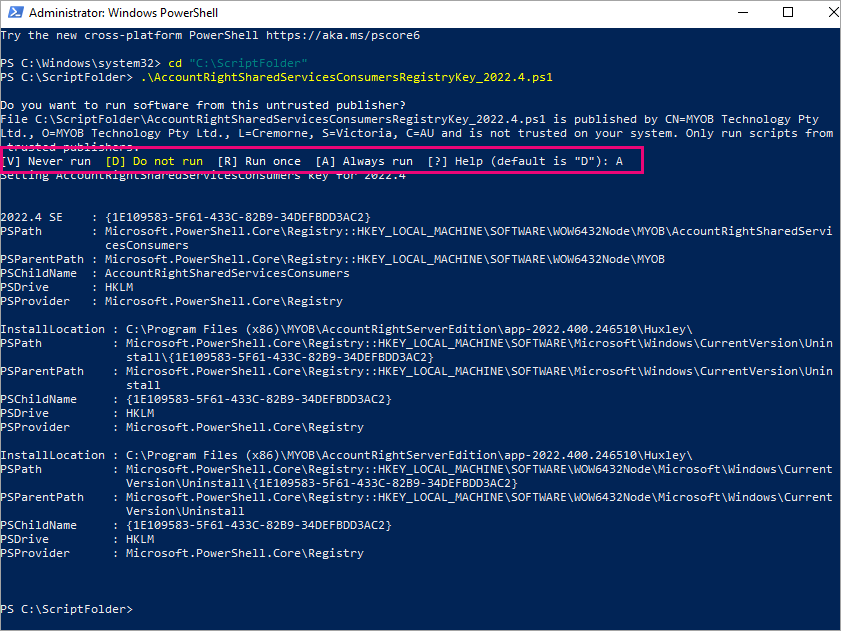Click the 'Setting AccountRightSharedServicesConsumers key' output line
The height and width of the screenshot is (631, 841).
pyautogui.click(x=203, y=176)
